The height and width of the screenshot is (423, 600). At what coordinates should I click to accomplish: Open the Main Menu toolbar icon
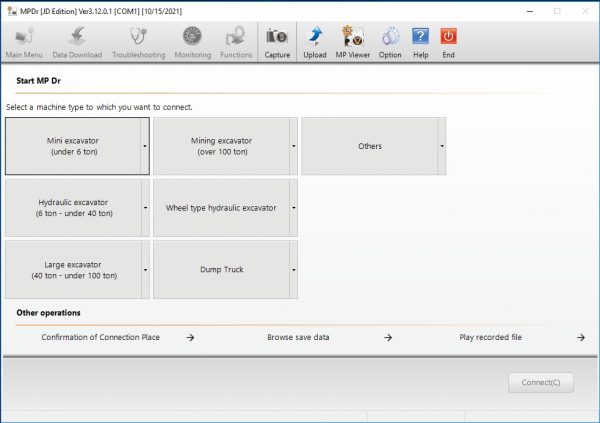pyautogui.click(x=24, y=42)
